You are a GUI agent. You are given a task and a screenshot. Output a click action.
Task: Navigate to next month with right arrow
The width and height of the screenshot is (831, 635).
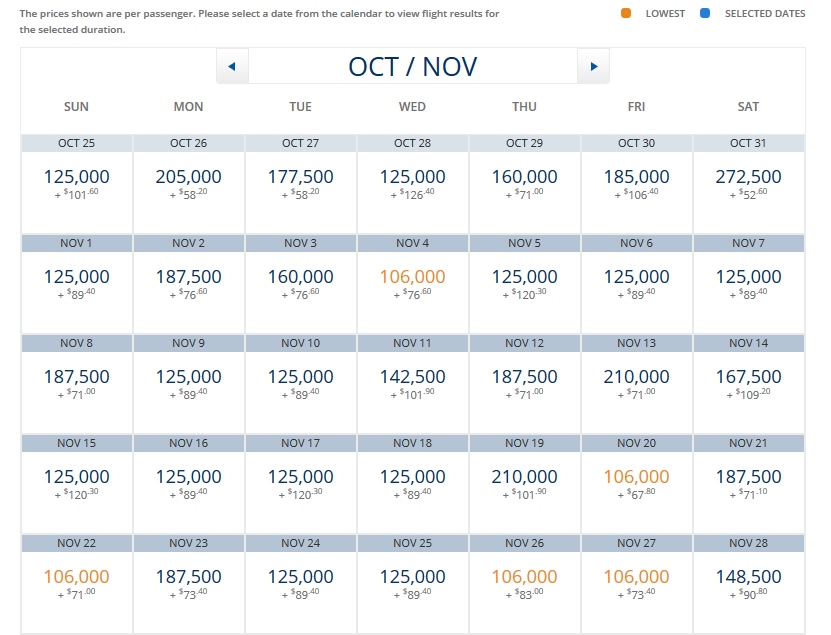(x=593, y=65)
